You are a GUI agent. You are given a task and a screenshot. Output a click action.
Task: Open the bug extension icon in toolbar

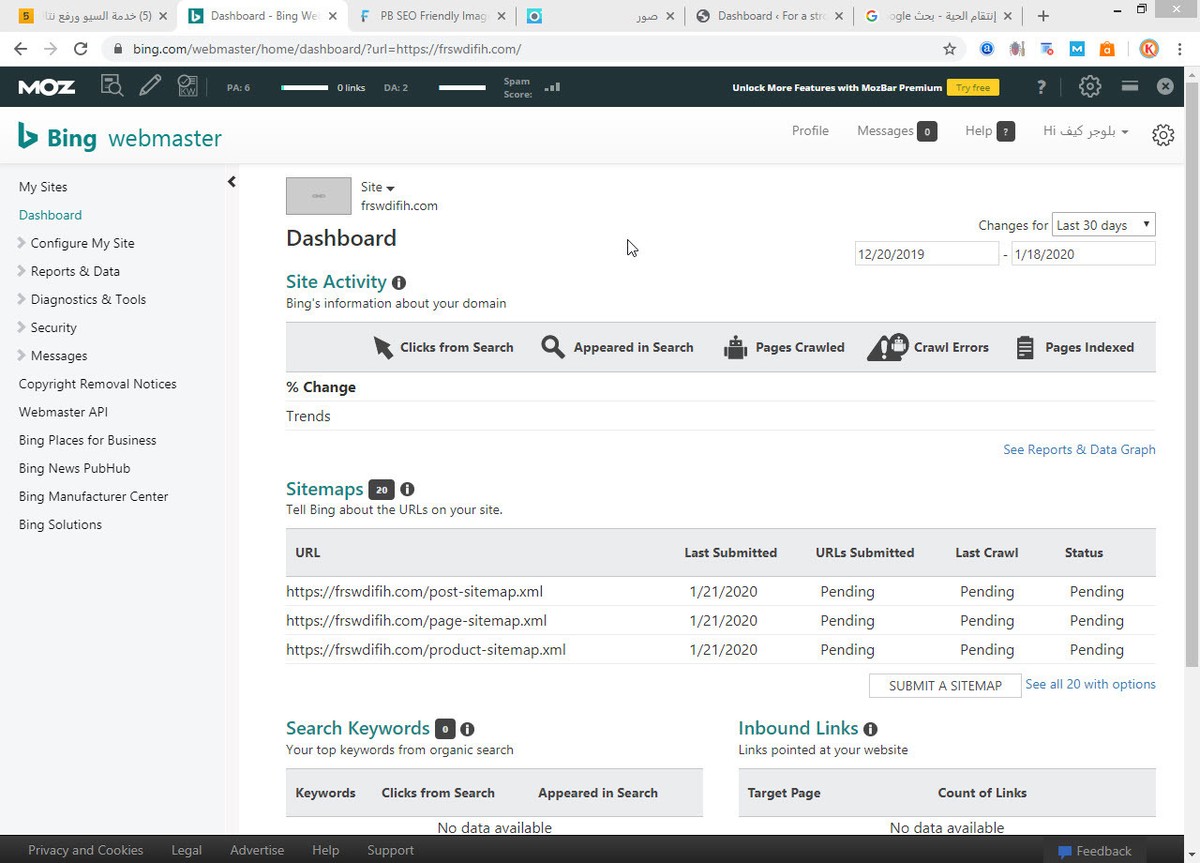coord(1017,49)
